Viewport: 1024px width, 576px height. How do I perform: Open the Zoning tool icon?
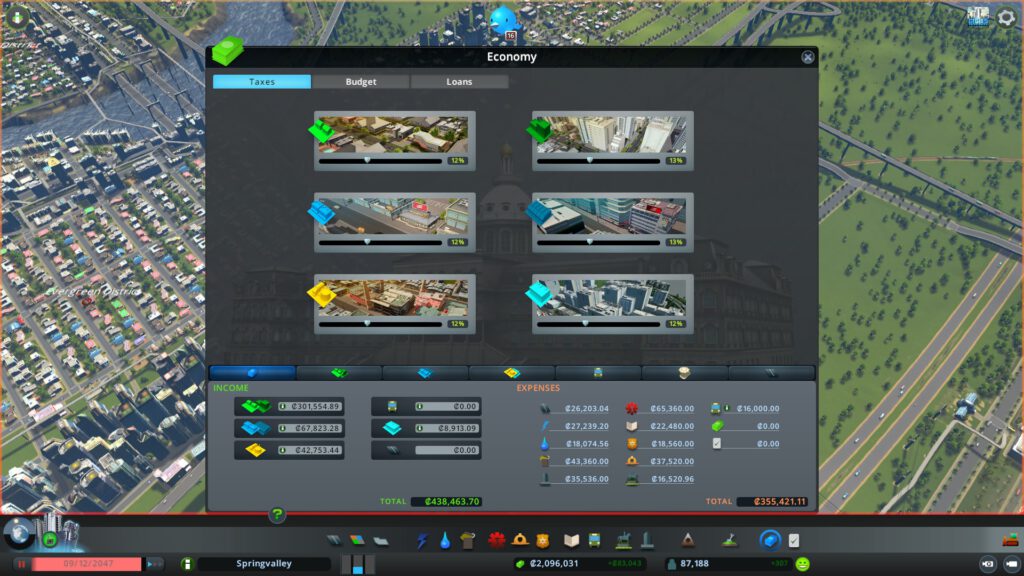coord(357,541)
